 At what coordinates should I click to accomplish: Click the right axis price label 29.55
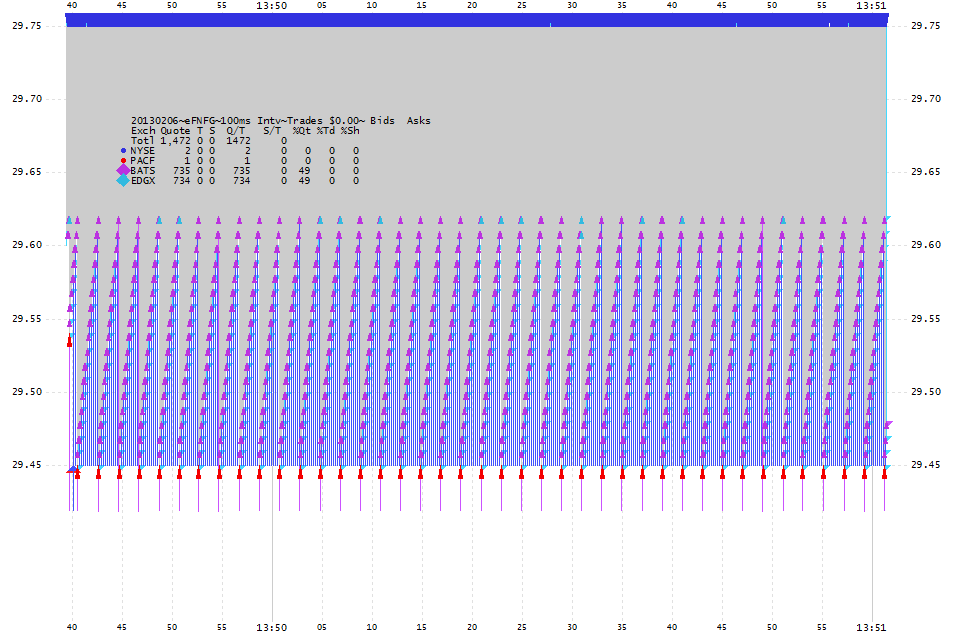(926, 319)
